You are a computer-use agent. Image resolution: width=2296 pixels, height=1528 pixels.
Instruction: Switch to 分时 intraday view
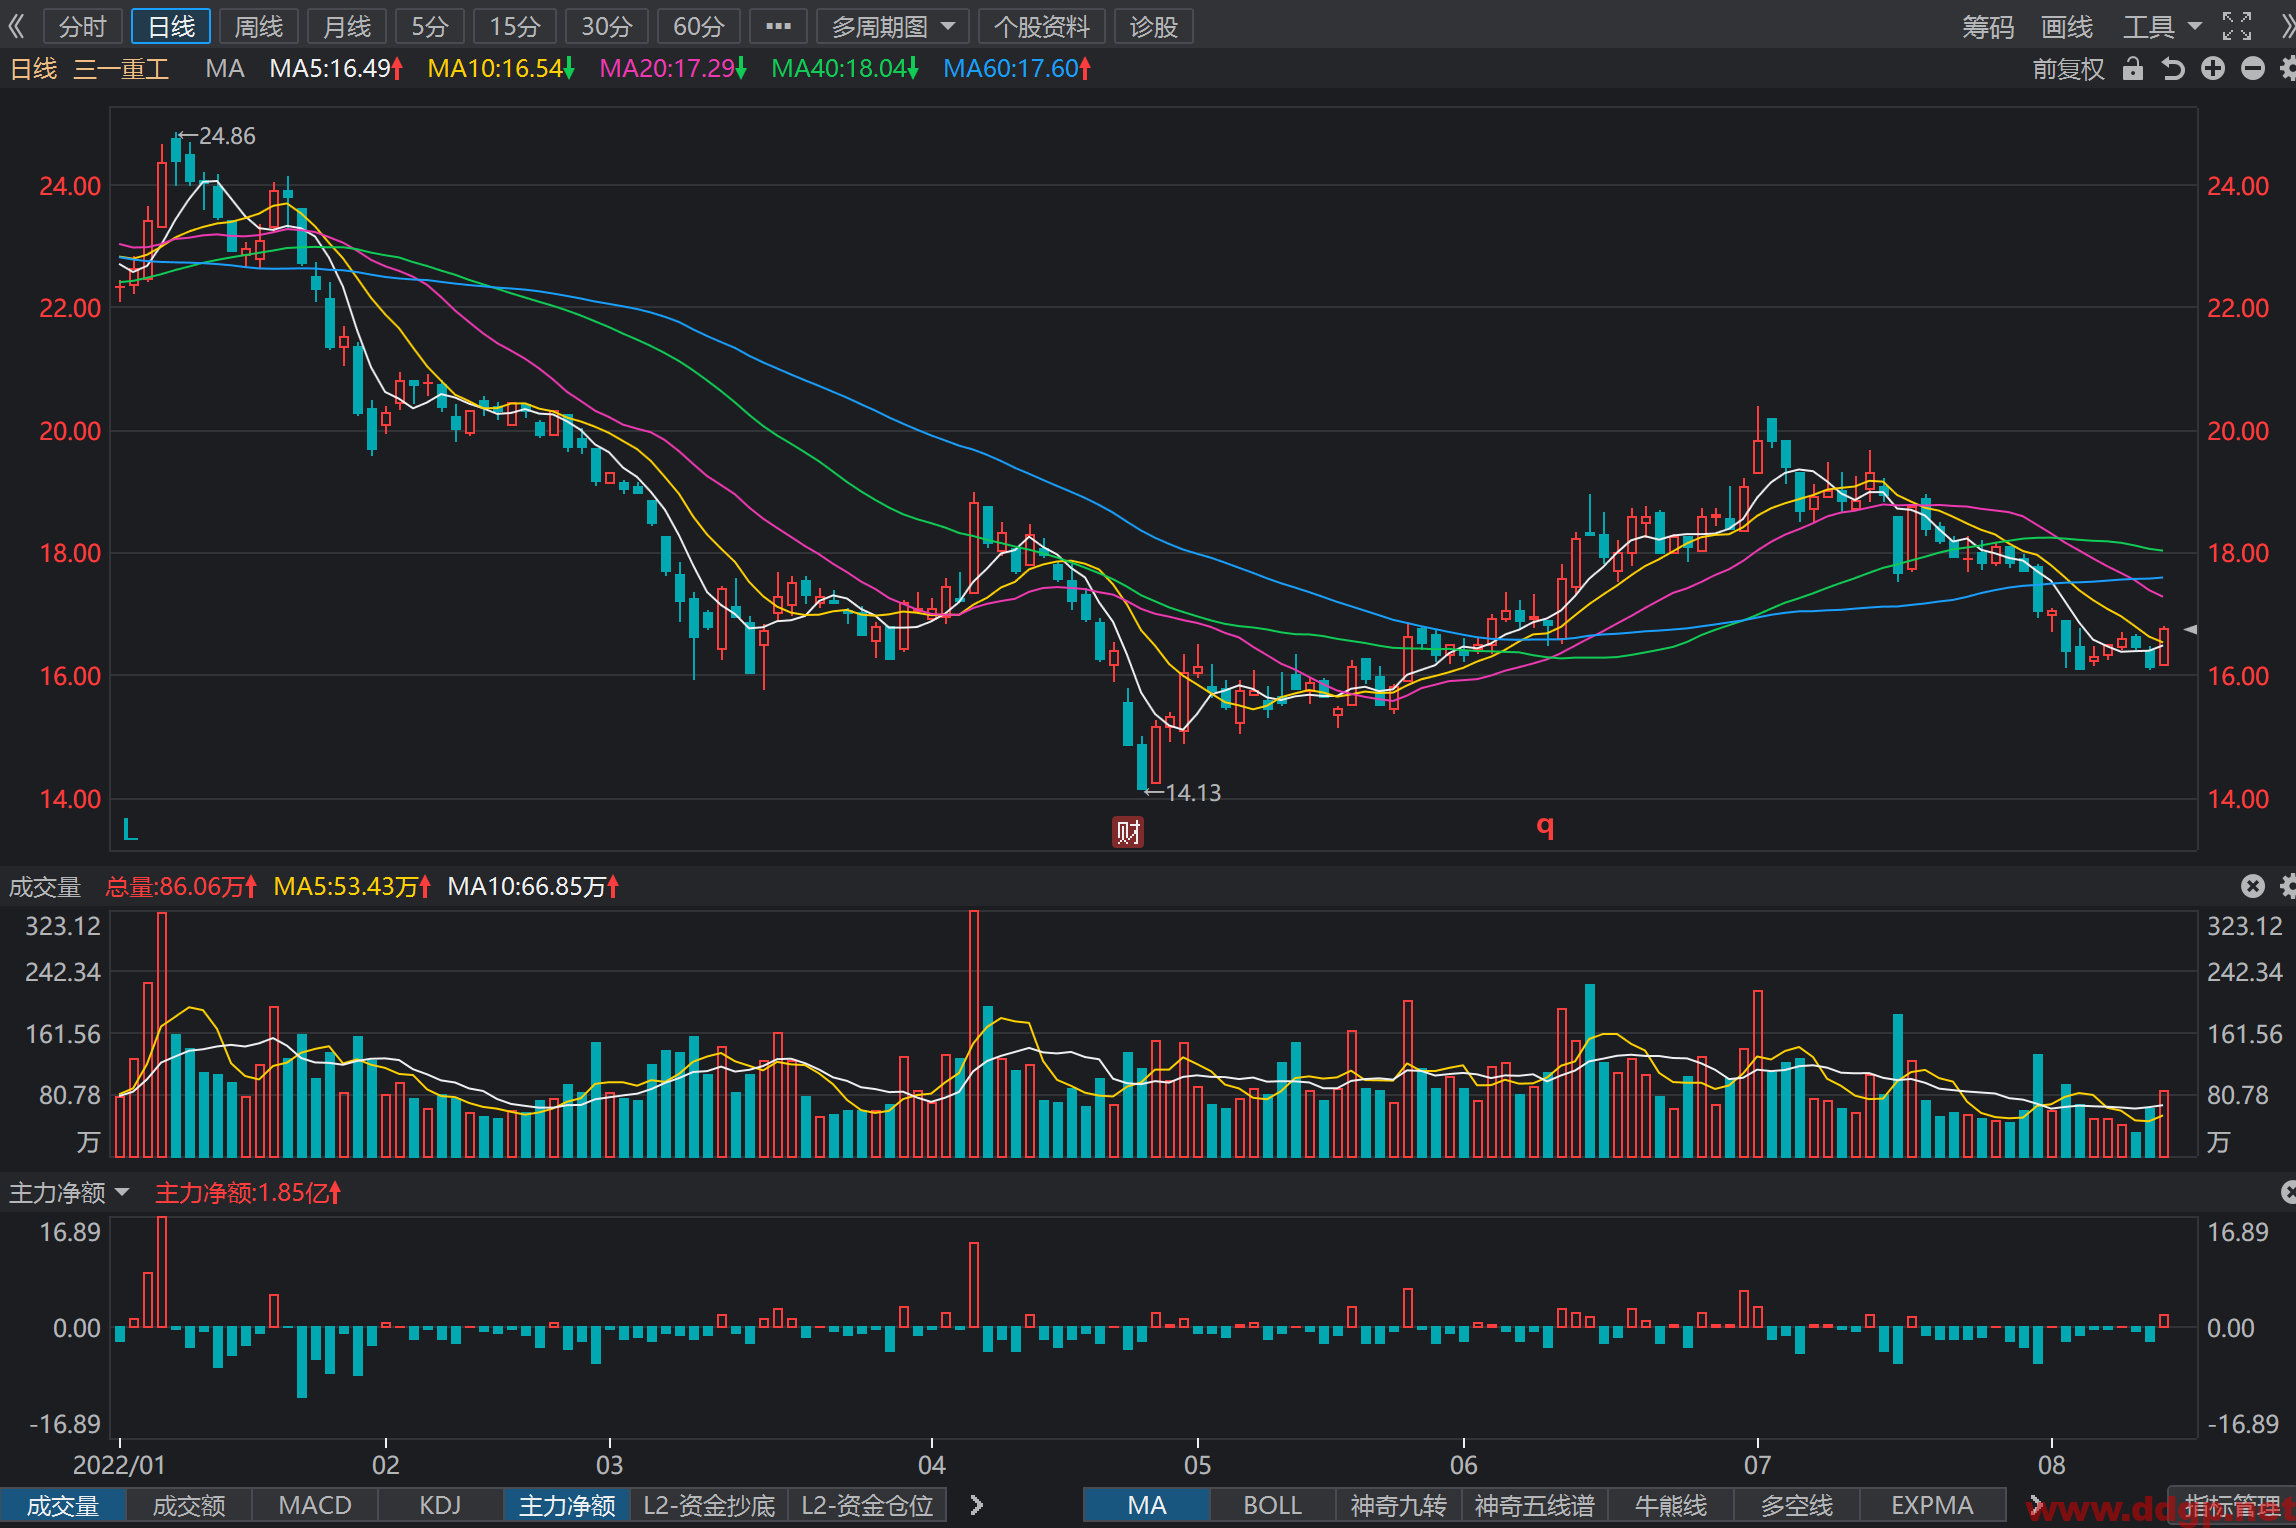(82, 26)
